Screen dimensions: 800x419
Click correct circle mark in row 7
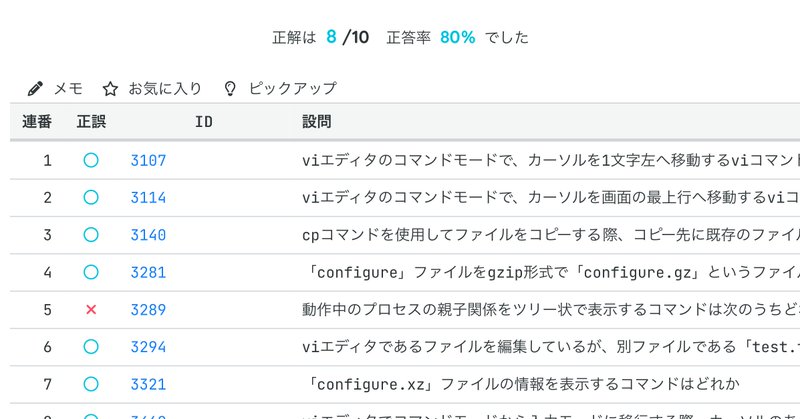[x=91, y=383]
